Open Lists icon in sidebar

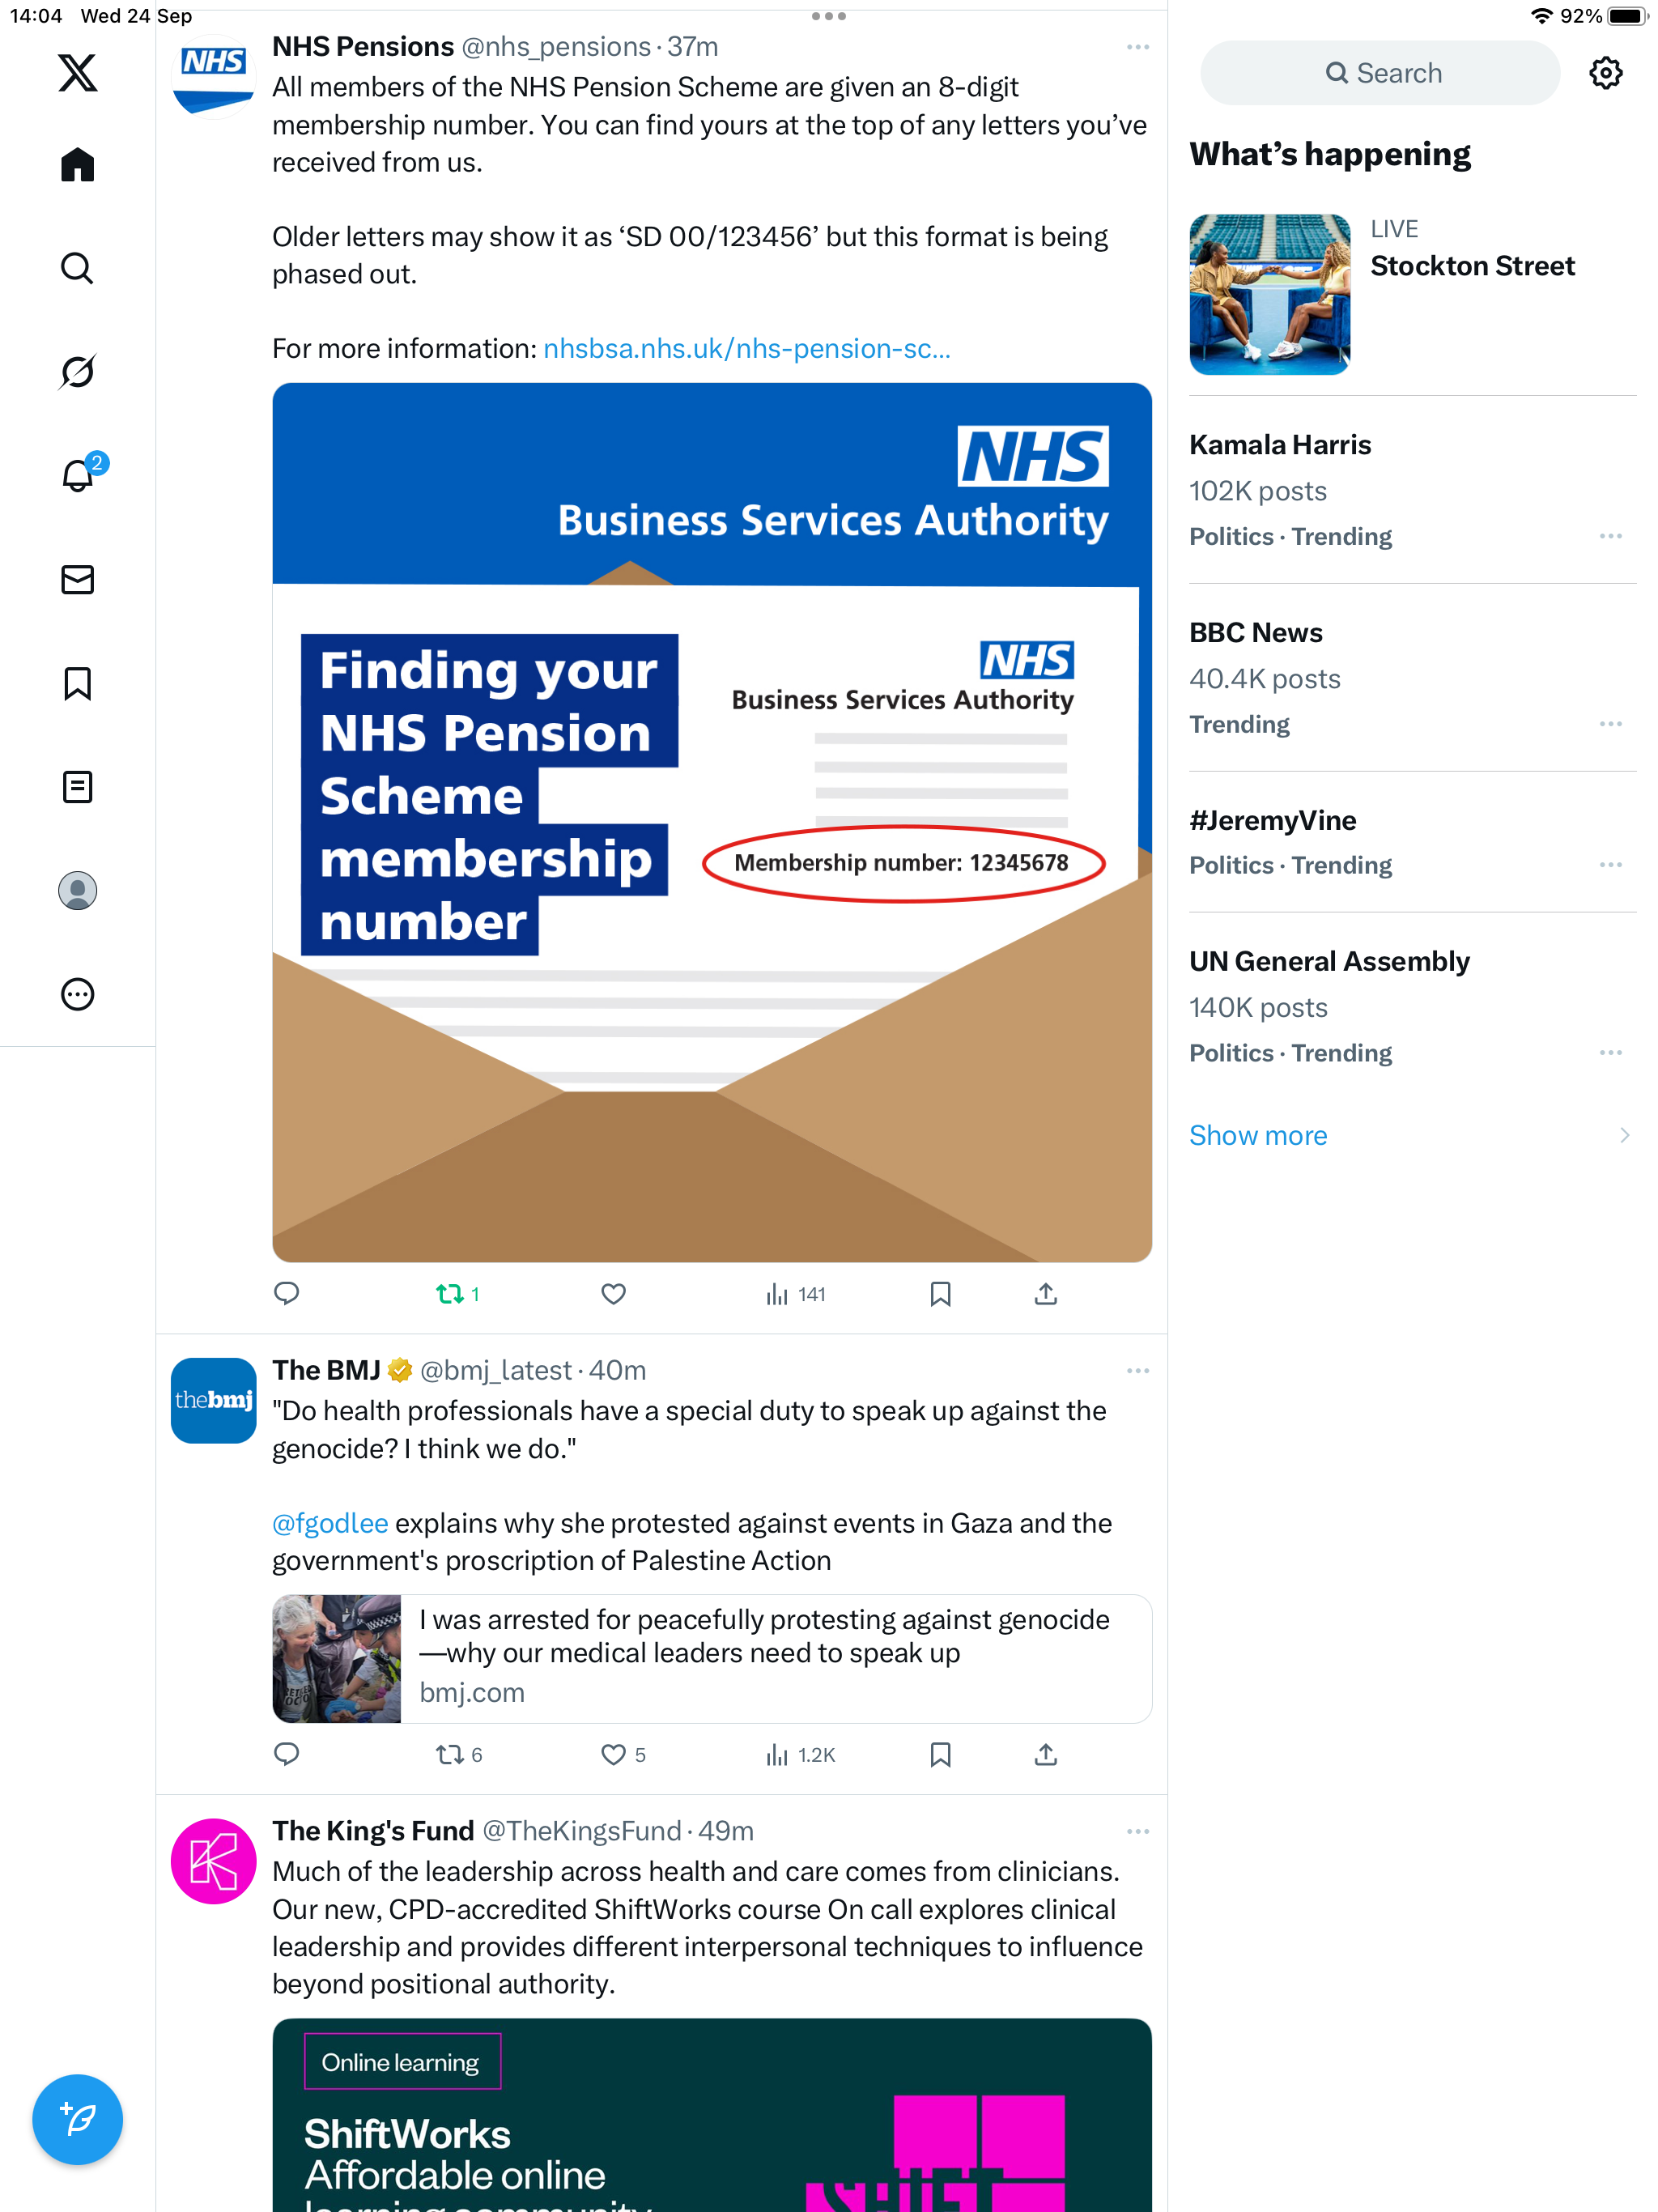pyautogui.click(x=77, y=787)
